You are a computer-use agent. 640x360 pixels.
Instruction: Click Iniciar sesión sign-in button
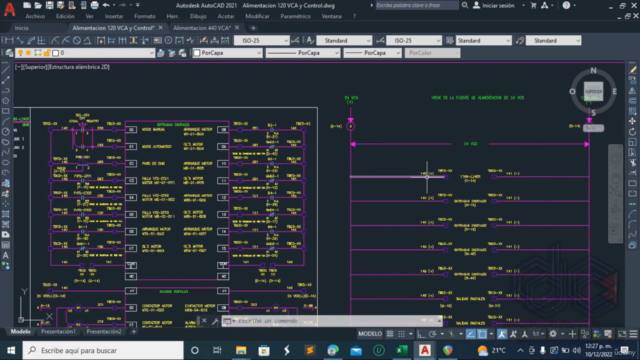[x=494, y=5]
